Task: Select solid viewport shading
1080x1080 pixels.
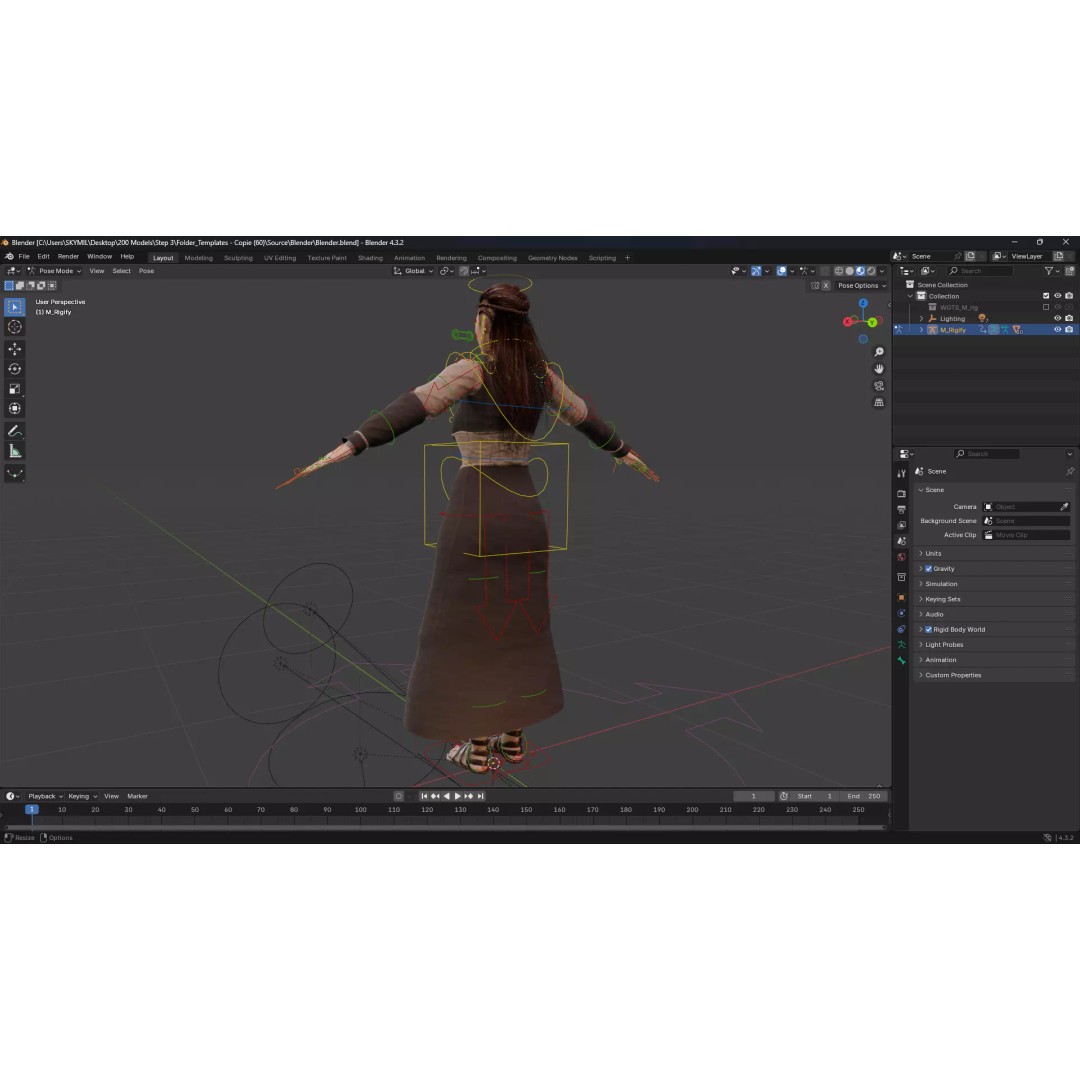Action: (849, 271)
